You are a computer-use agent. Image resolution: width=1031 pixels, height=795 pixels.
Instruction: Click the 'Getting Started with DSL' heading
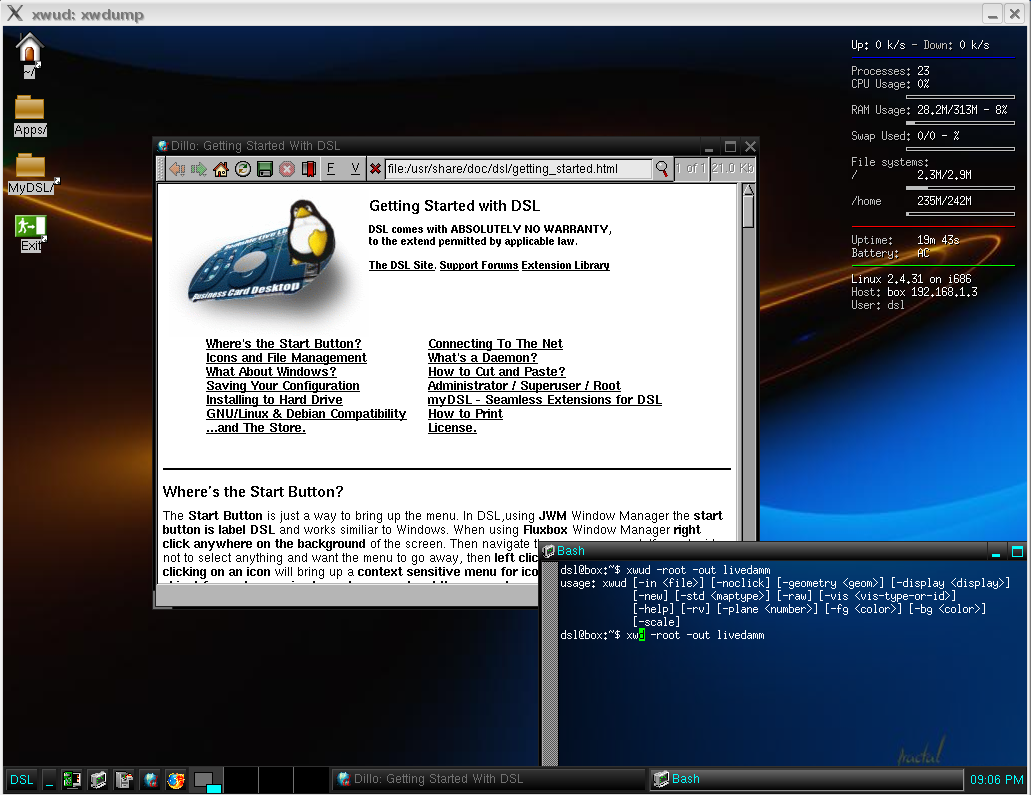(454, 206)
